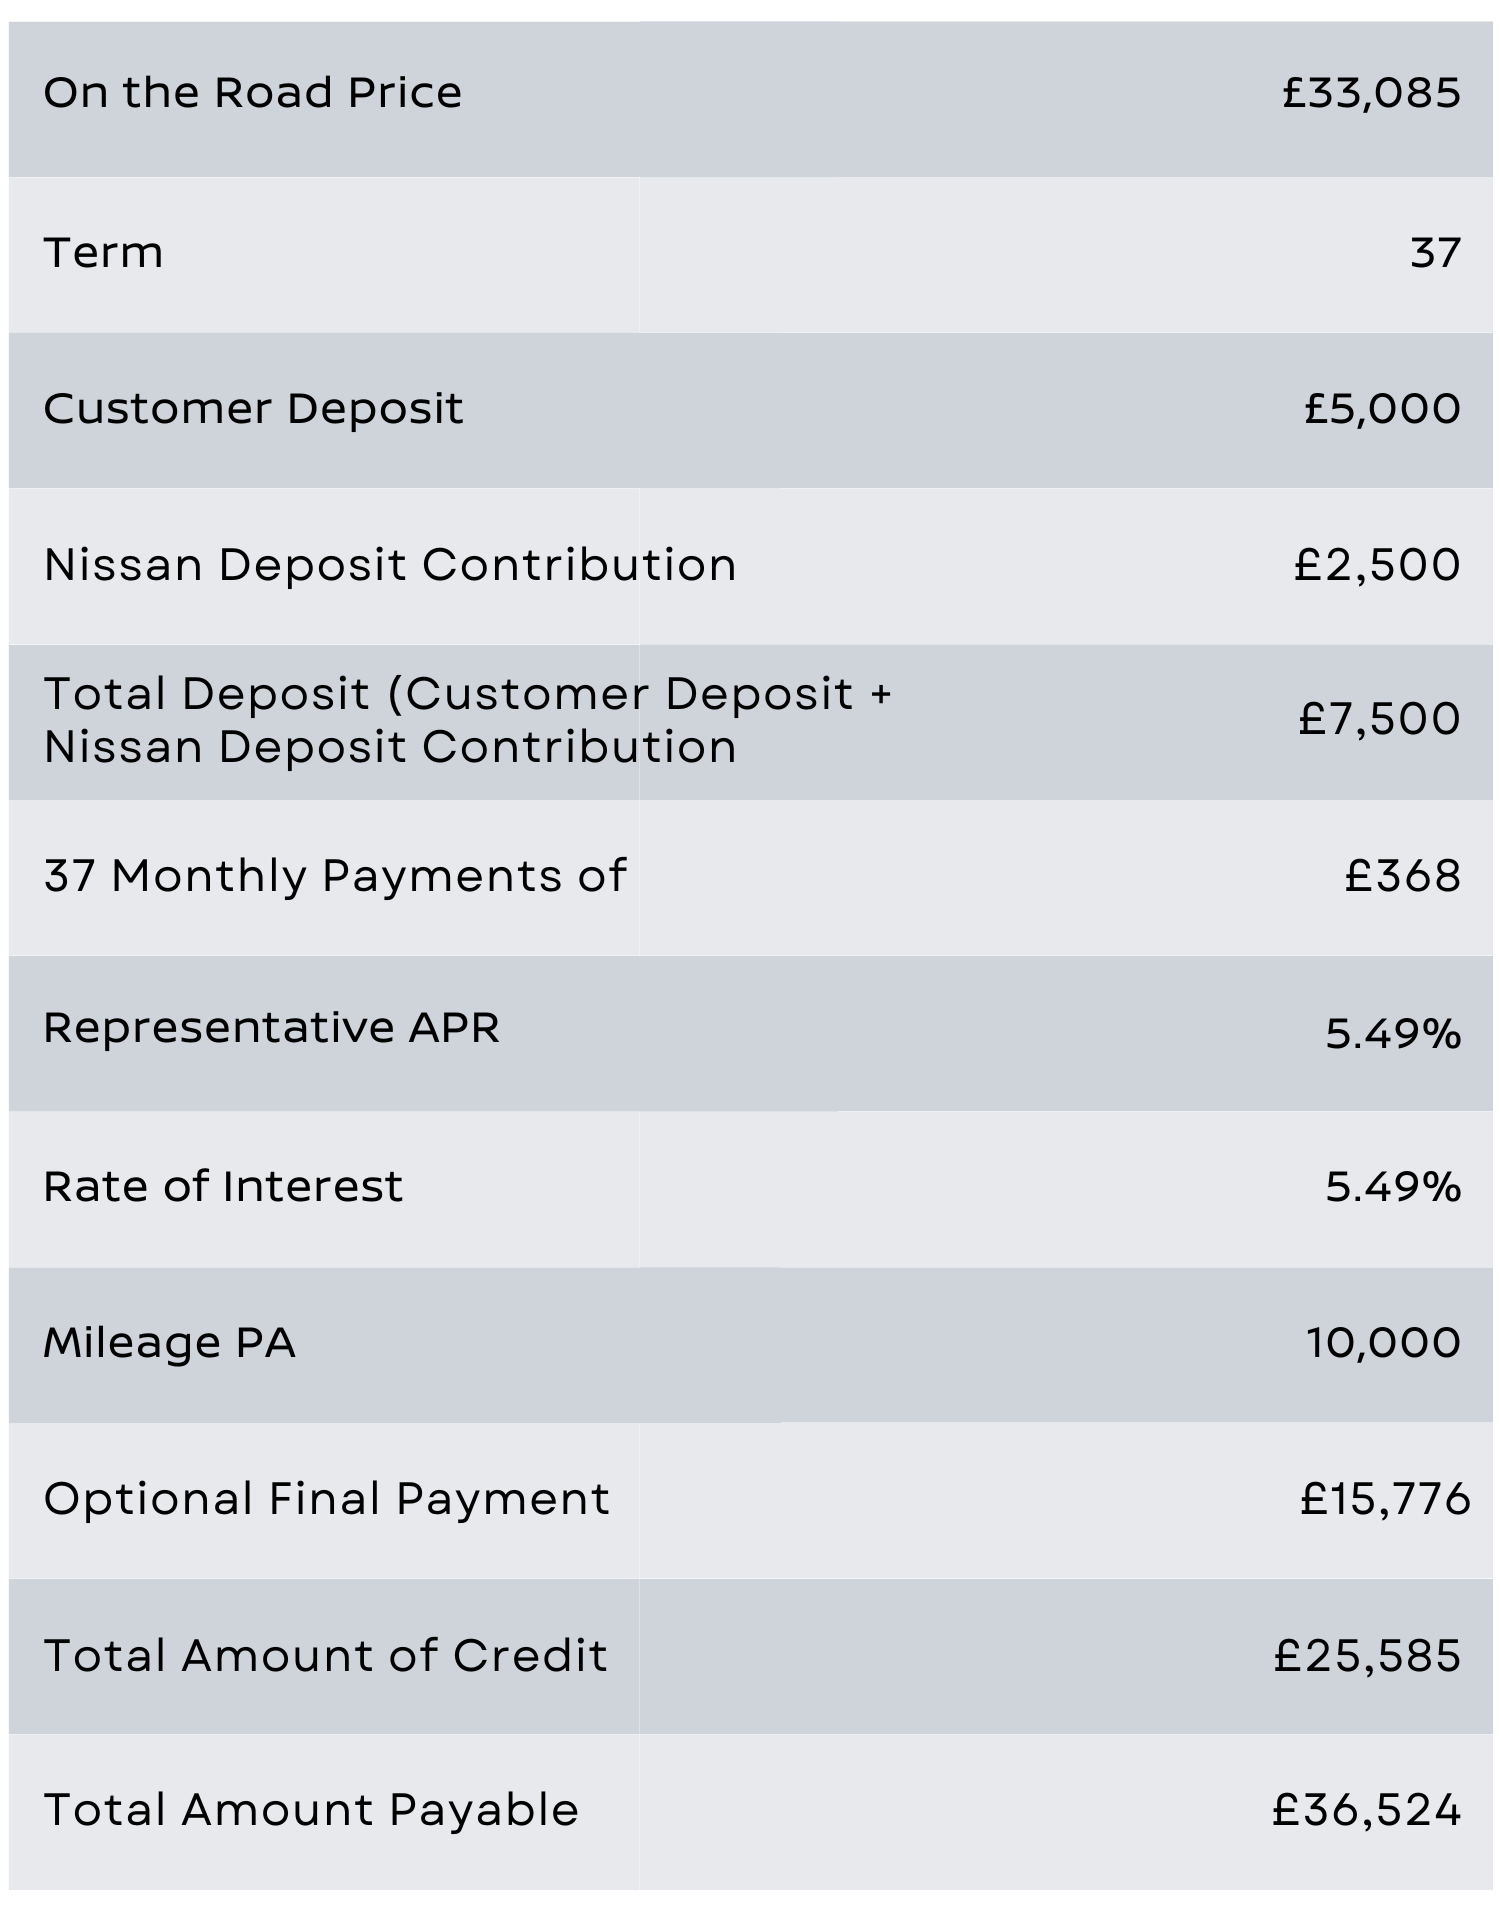Select the £2,500 contribution value

pos(1377,565)
